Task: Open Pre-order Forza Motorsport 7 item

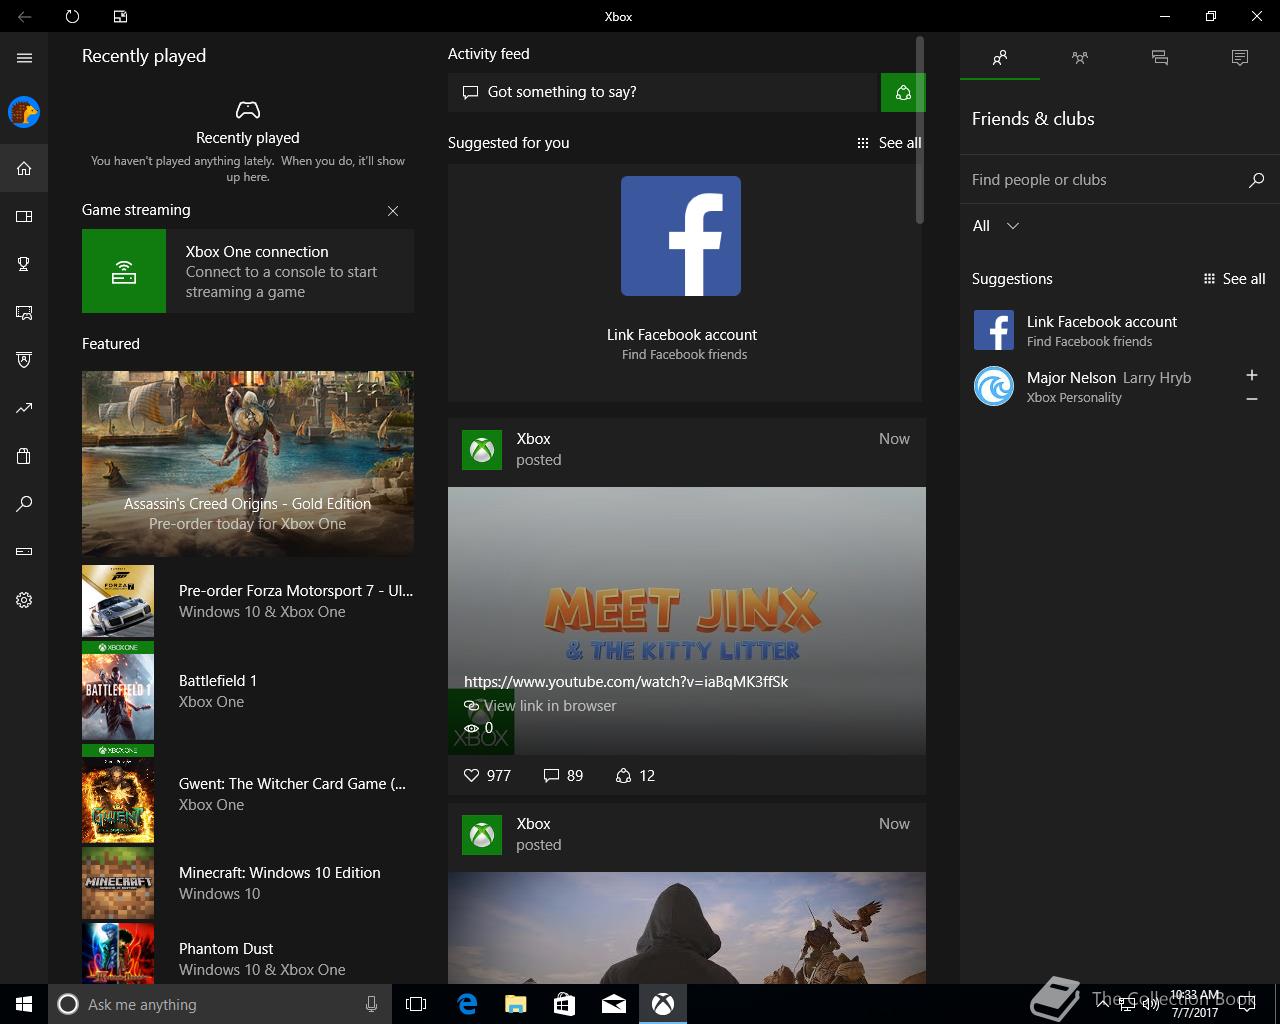Action: [x=248, y=601]
